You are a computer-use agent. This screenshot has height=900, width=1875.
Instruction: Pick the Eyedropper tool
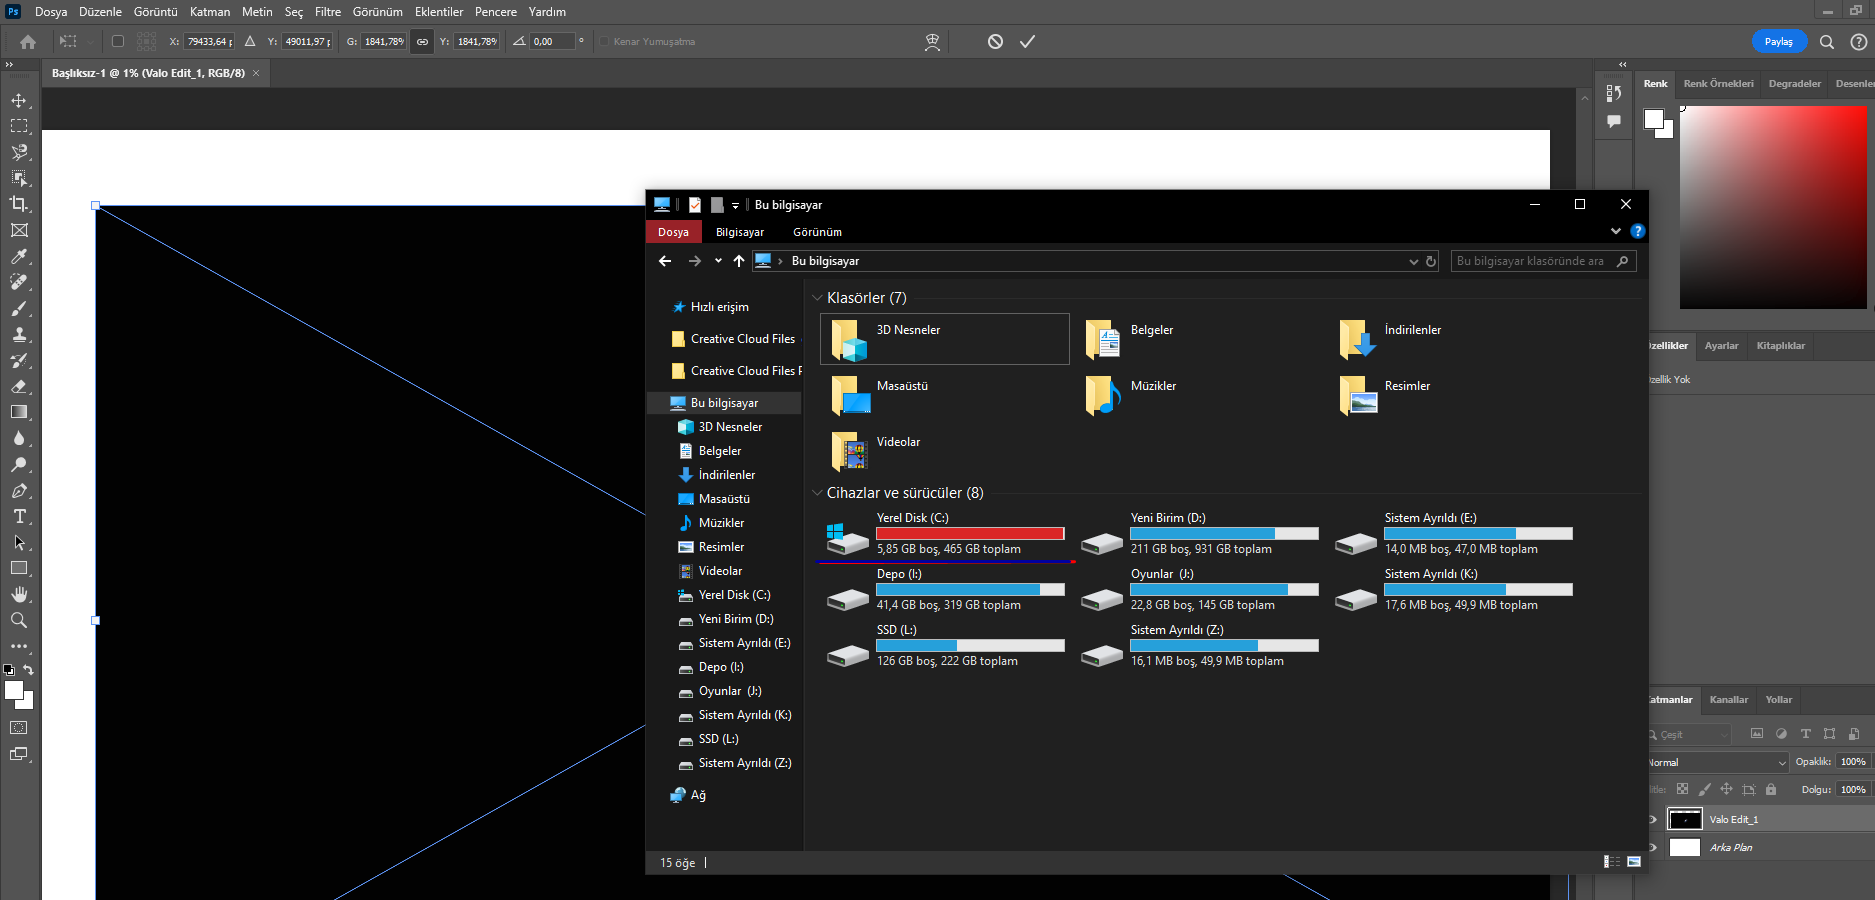(x=19, y=257)
